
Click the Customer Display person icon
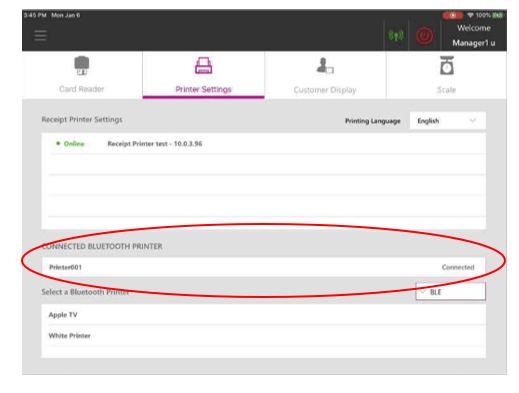tap(325, 66)
